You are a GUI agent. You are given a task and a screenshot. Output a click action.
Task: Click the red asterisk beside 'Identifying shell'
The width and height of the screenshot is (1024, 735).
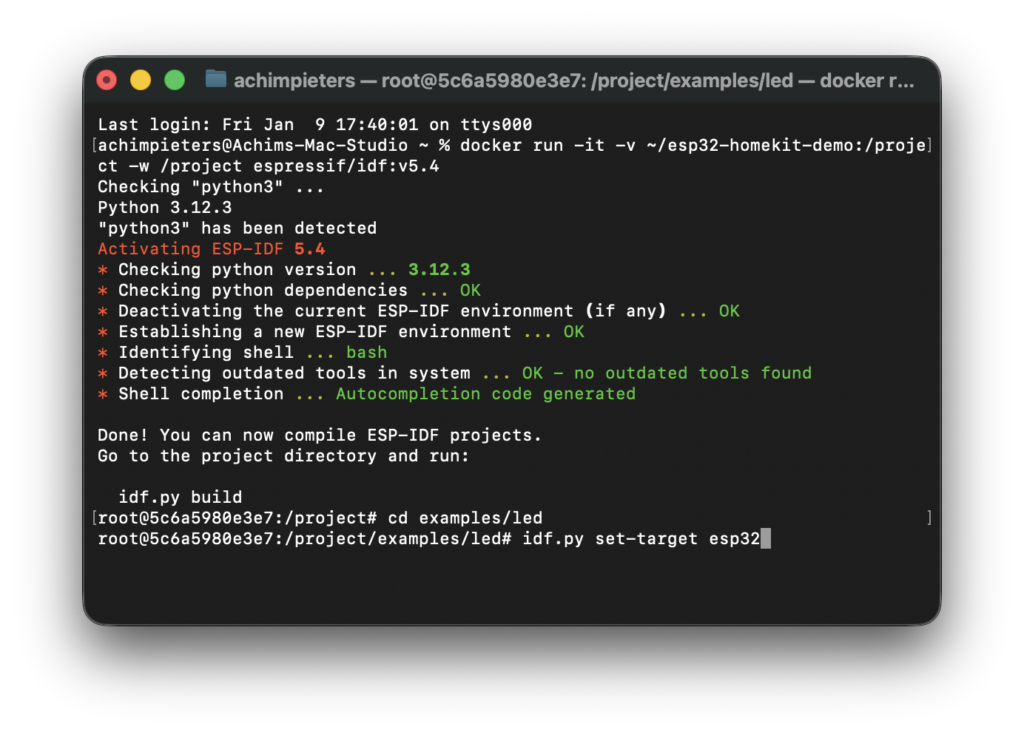(x=103, y=353)
